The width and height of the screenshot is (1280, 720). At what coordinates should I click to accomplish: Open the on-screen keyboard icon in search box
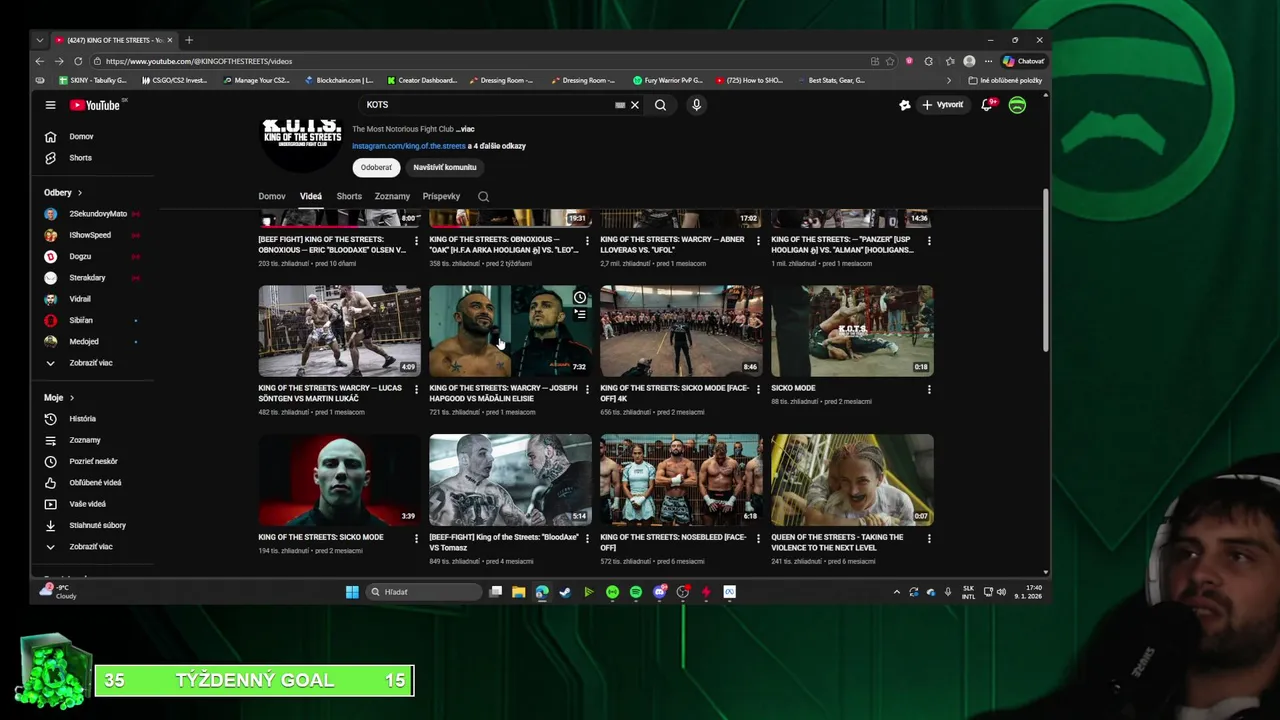(620, 105)
